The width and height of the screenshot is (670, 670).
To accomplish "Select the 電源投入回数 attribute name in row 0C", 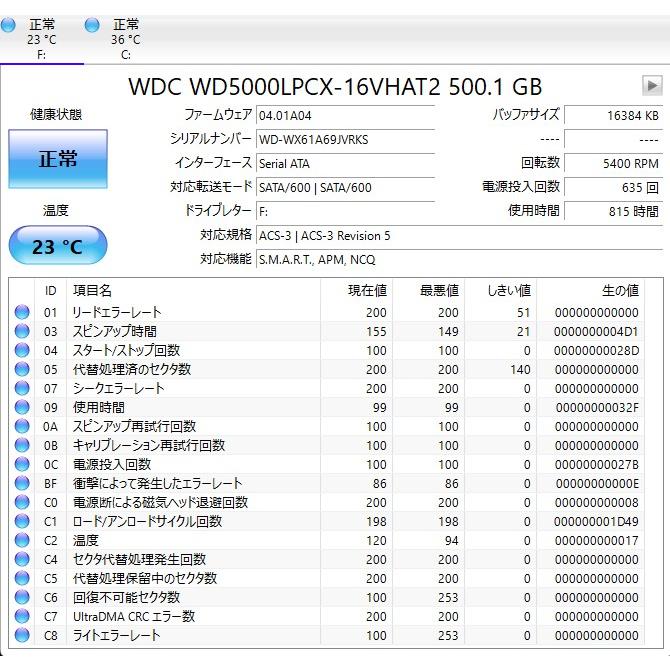I will pyautogui.click(x=112, y=464).
